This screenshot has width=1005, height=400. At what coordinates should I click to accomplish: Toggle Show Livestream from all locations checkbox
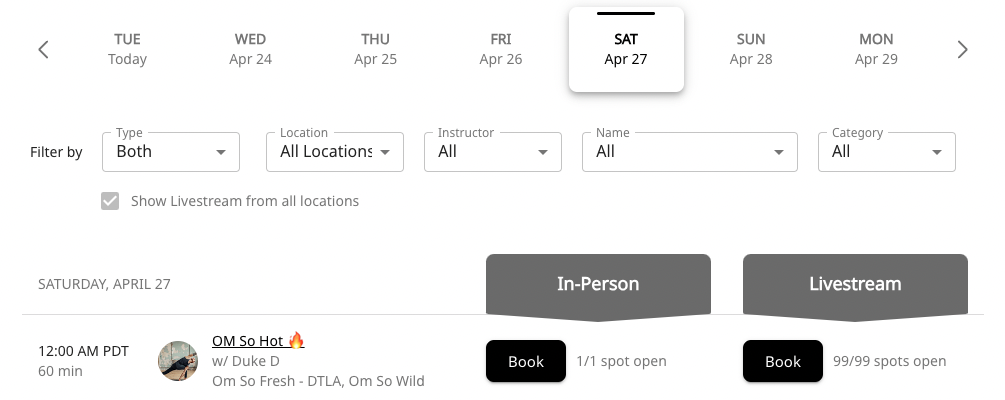pos(110,201)
